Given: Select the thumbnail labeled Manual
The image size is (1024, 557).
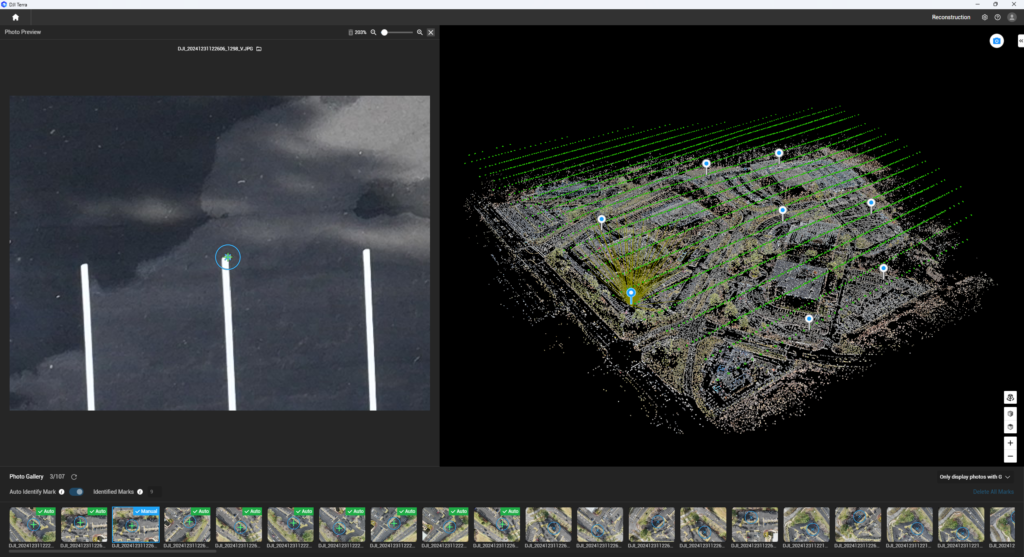Looking at the screenshot, I should [x=136, y=525].
